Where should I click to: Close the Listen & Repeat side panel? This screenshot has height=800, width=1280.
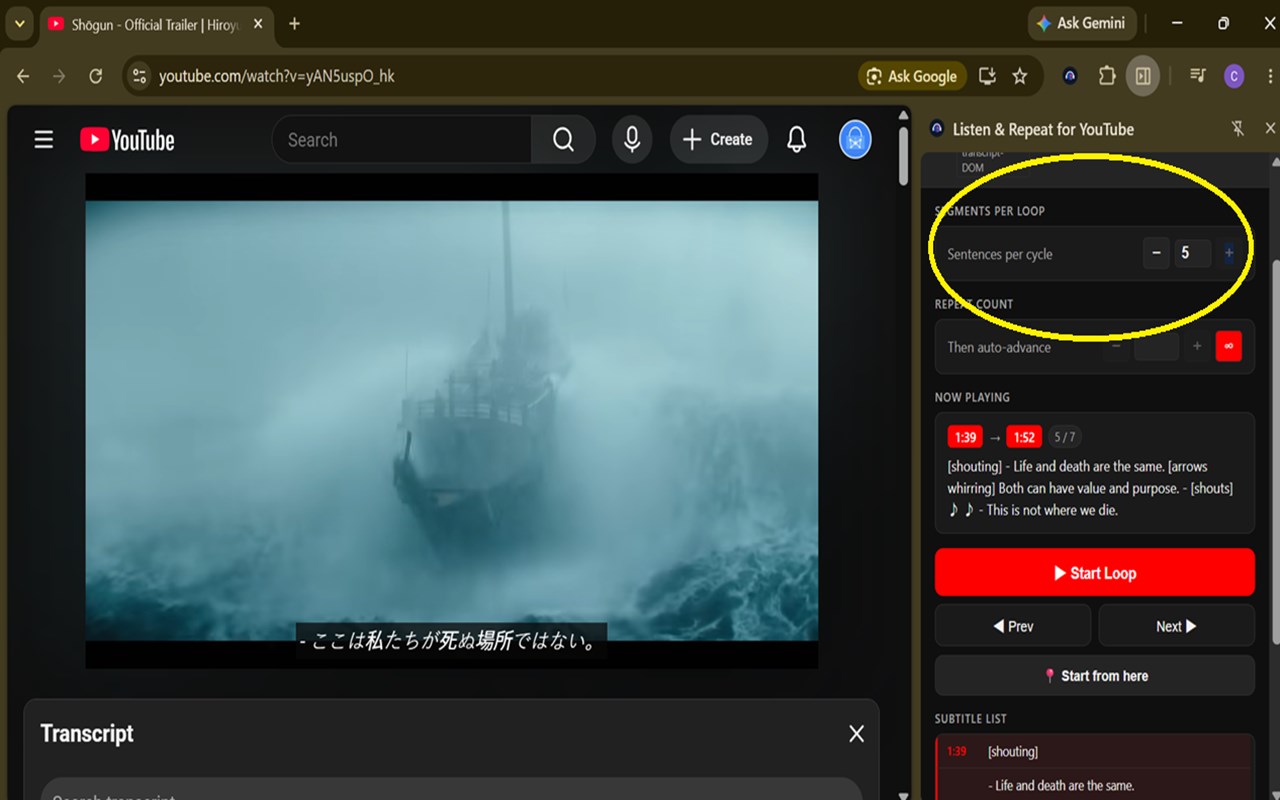(x=1270, y=129)
